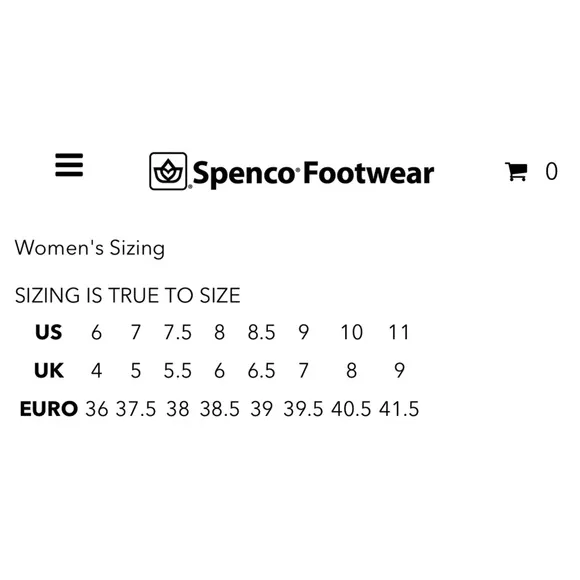Select US size 7.5 cell

(x=178, y=332)
